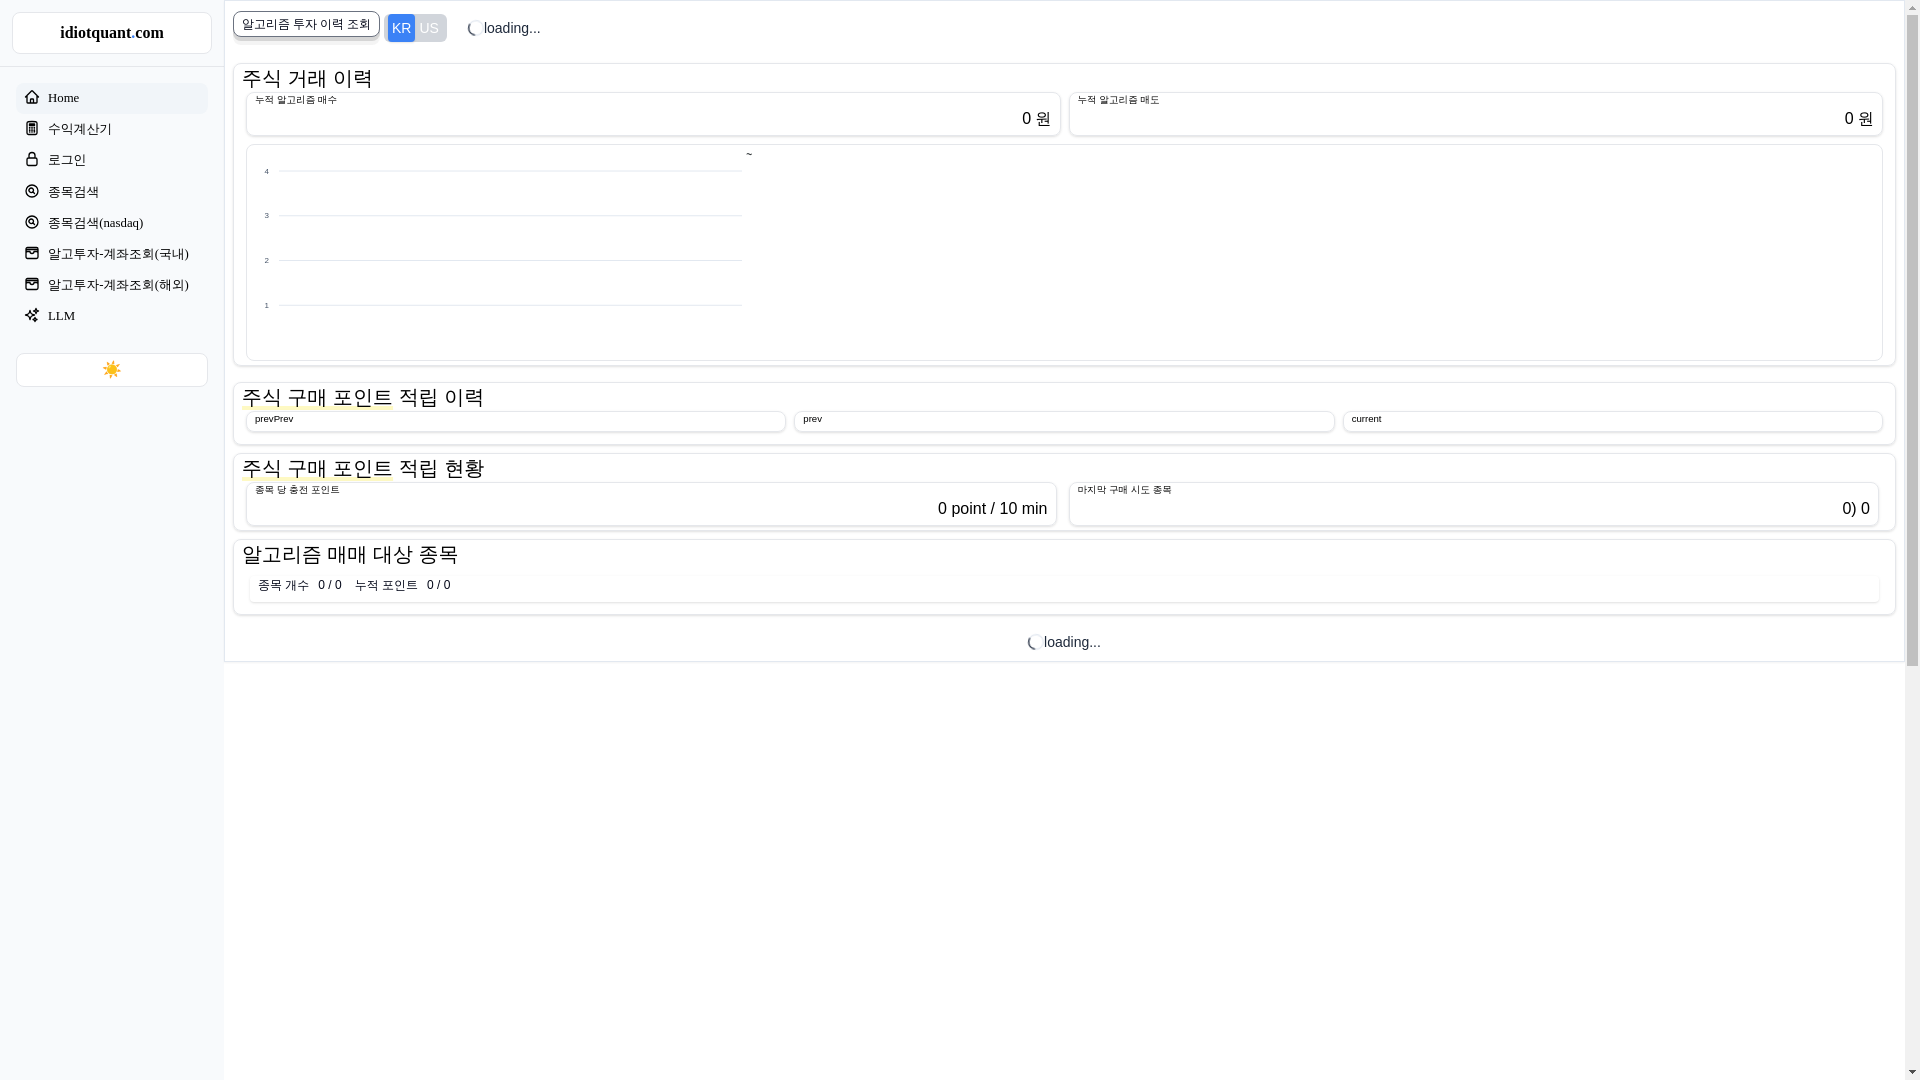The image size is (1920, 1080).
Task: Click the prev point history box
Action: (x=1064, y=421)
